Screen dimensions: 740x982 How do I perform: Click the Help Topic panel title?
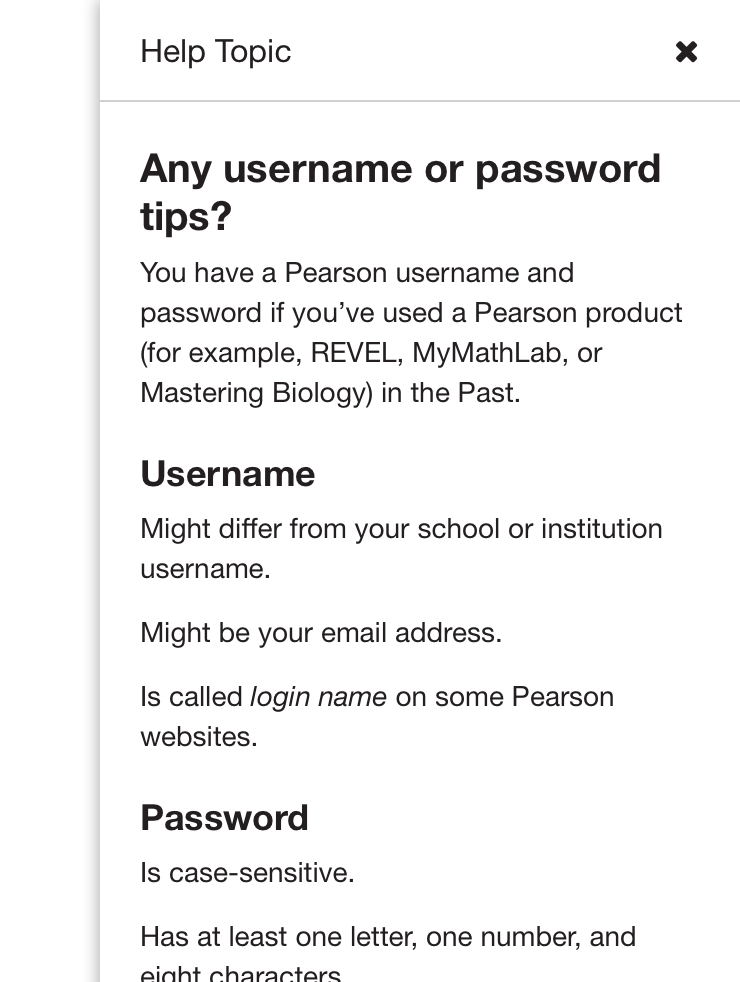tap(215, 52)
